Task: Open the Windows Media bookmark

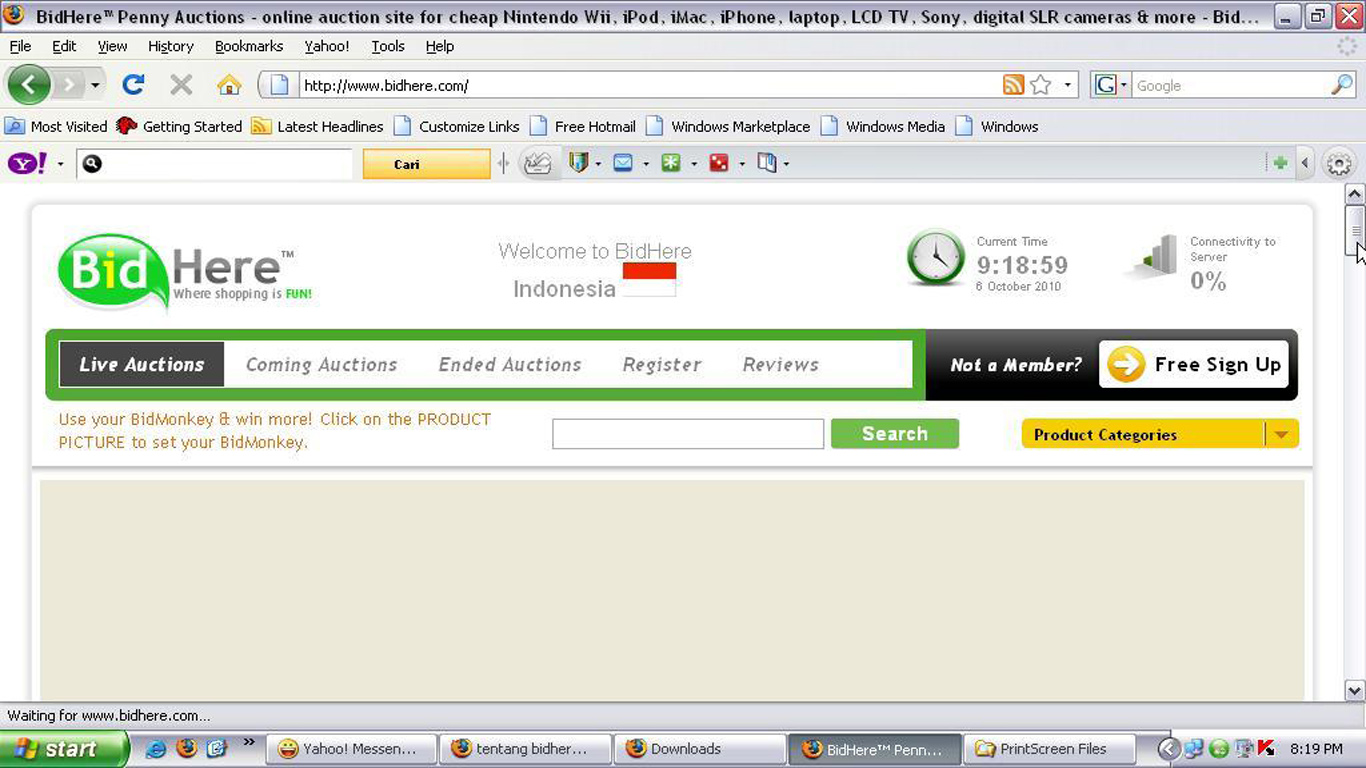Action: coord(883,126)
